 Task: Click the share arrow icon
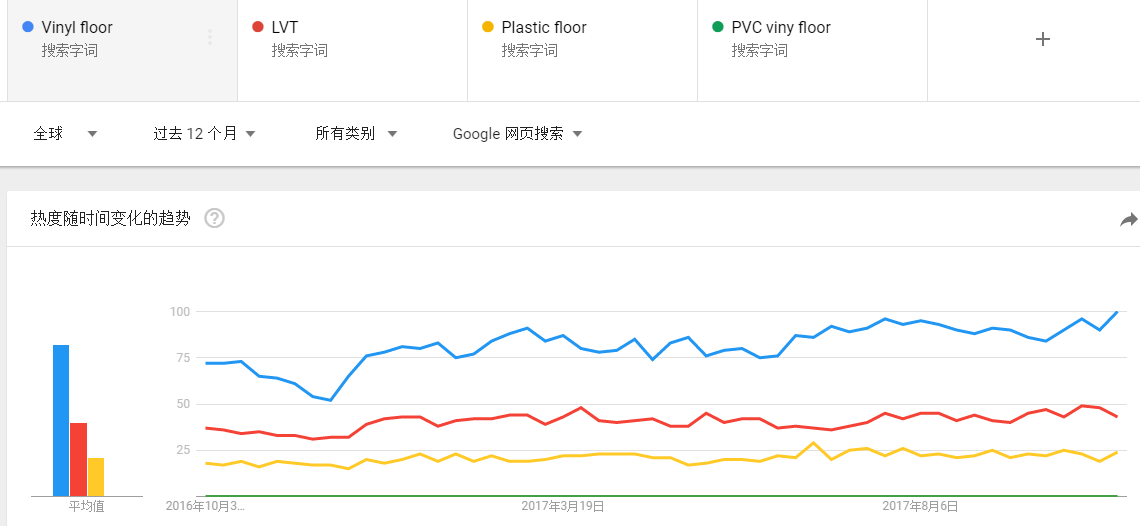[x=1128, y=220]
